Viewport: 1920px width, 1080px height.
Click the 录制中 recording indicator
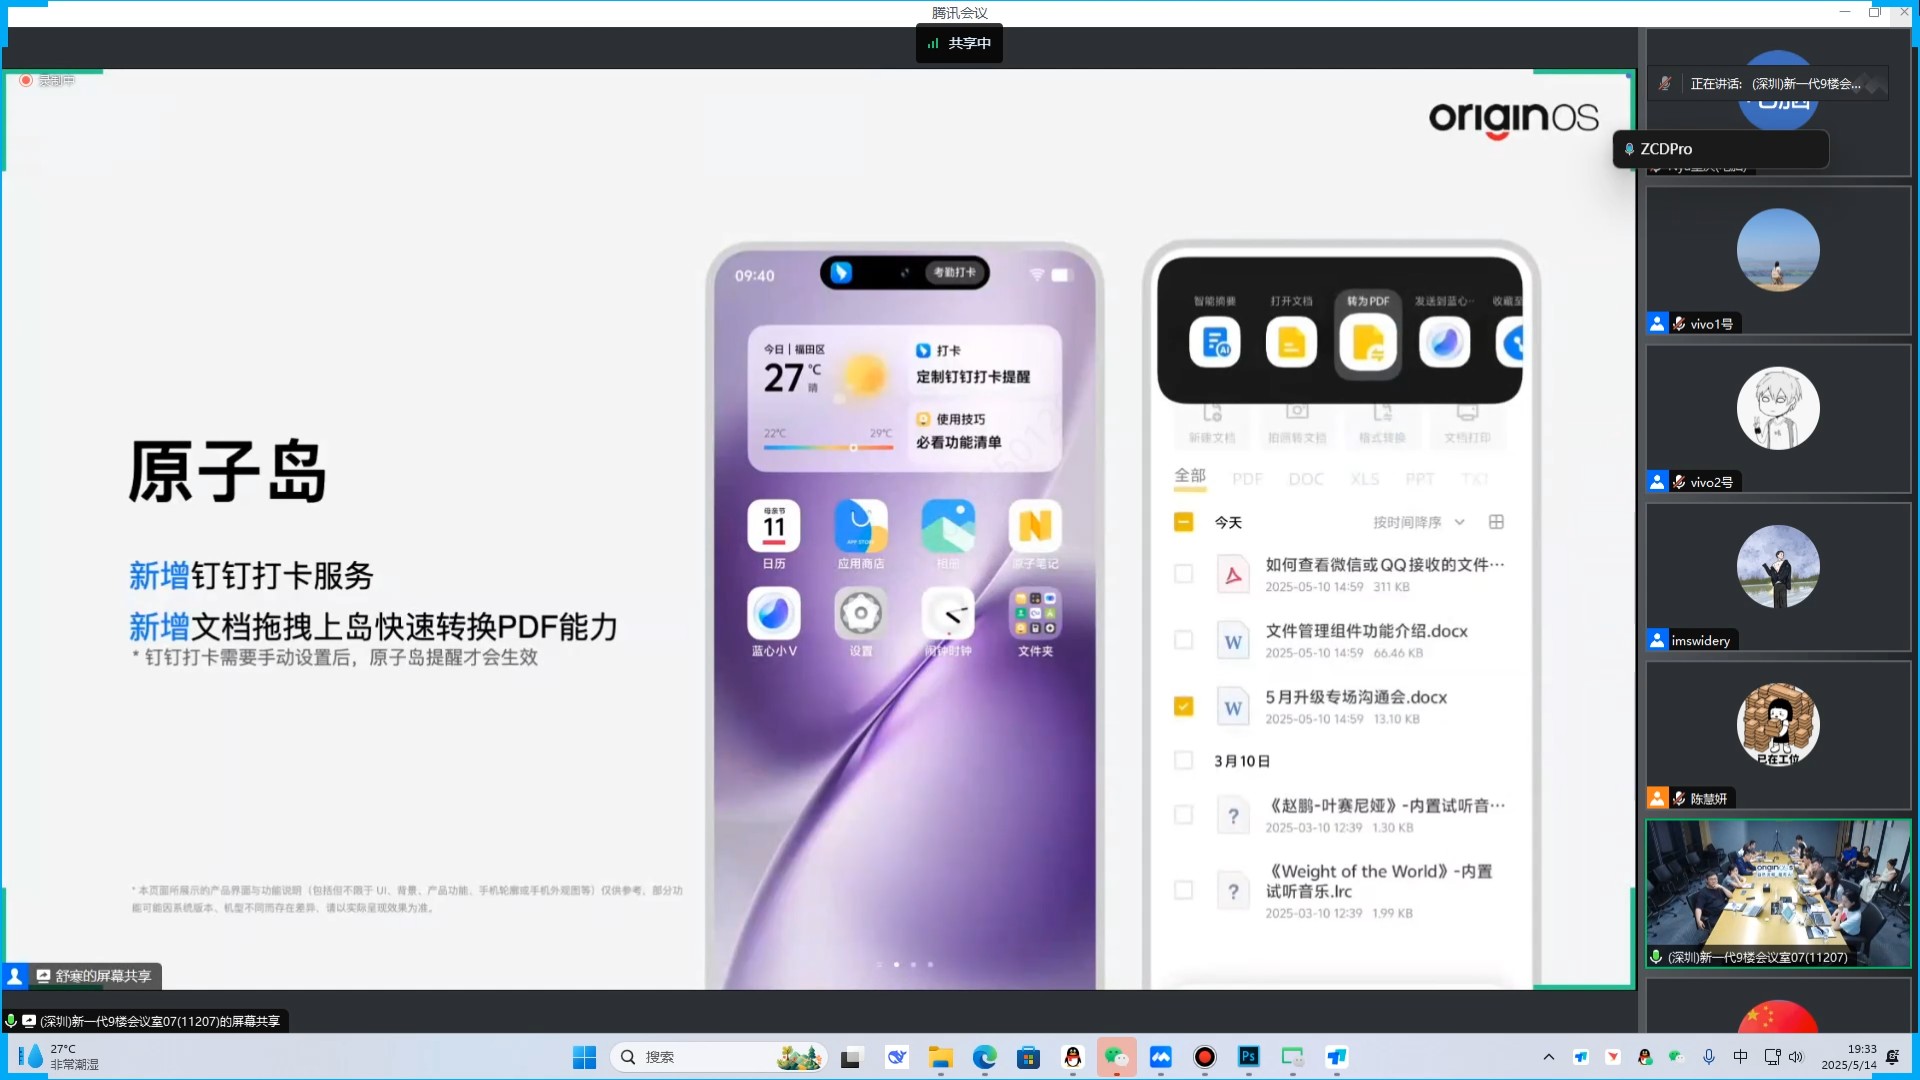(x=47, y=80)
